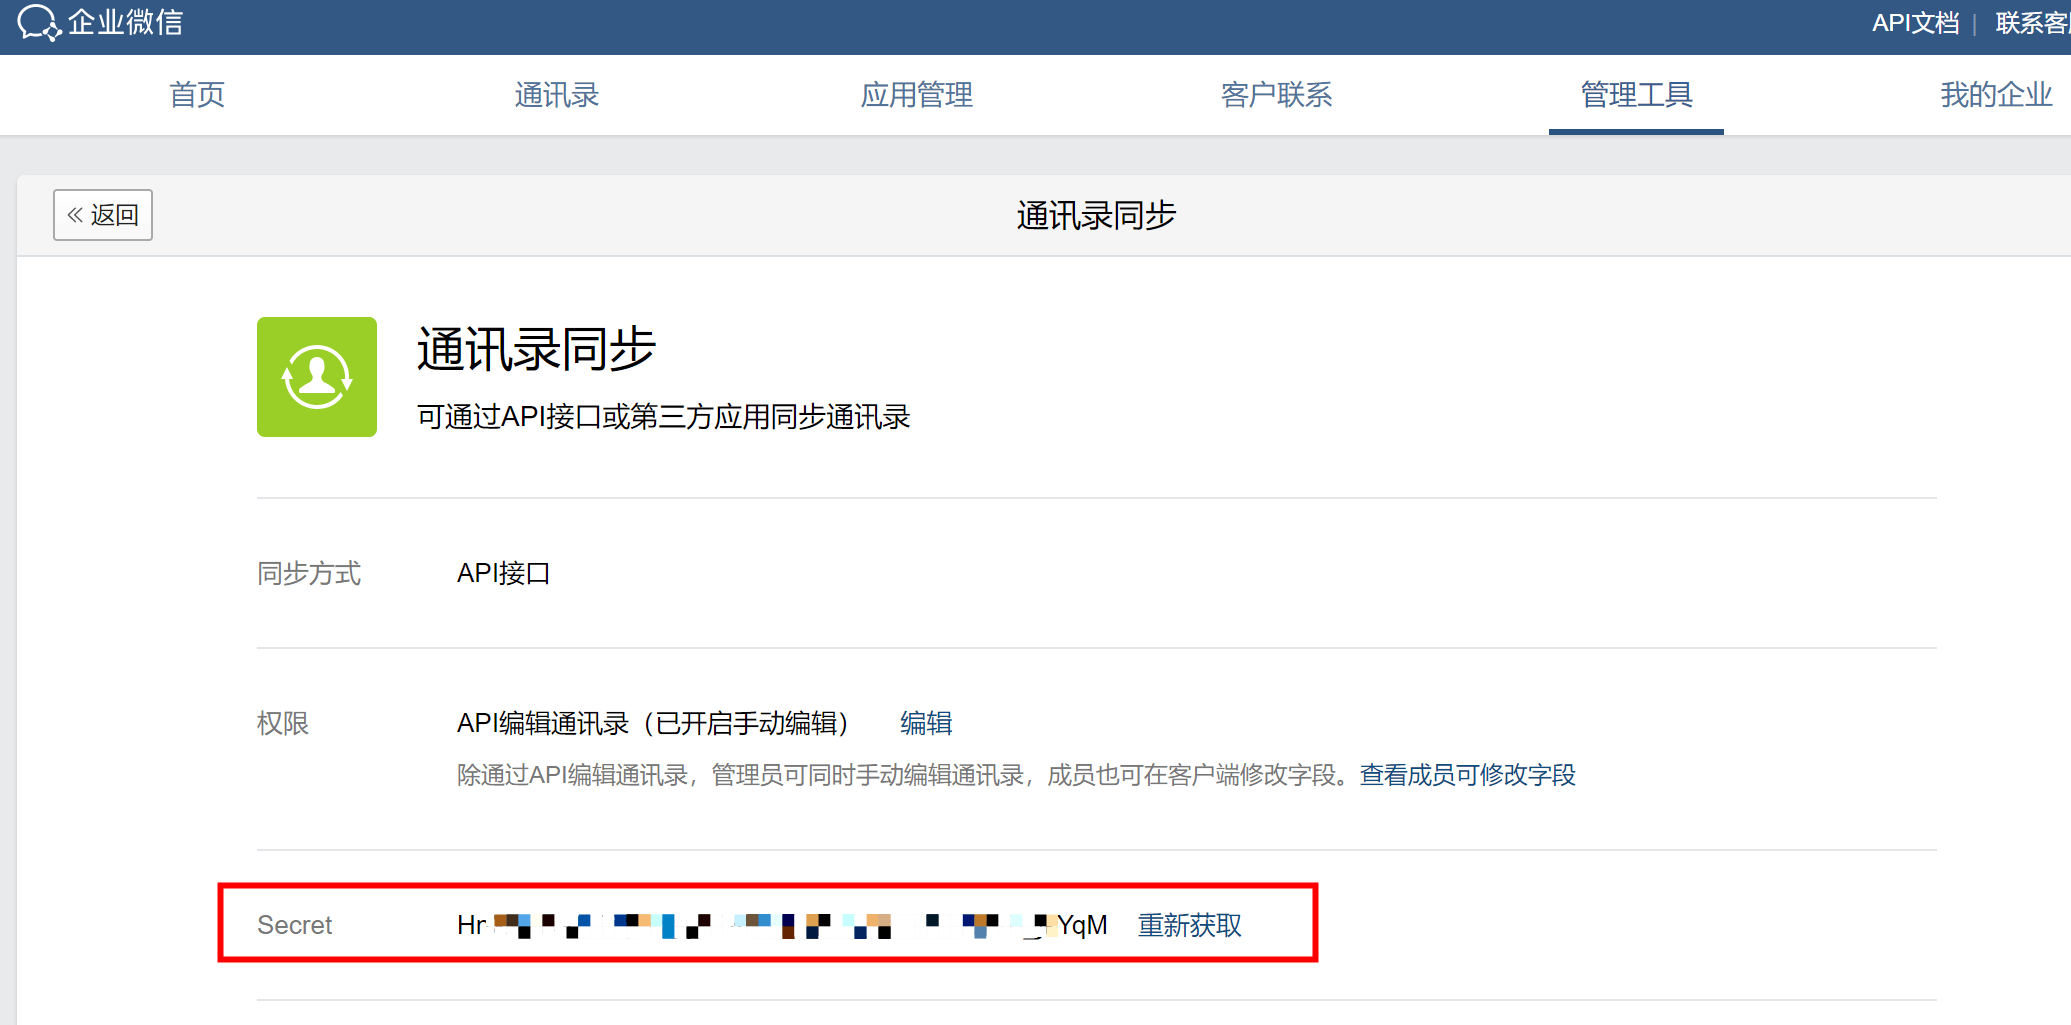Open the 我的企业 tab

pos(1997,95)
